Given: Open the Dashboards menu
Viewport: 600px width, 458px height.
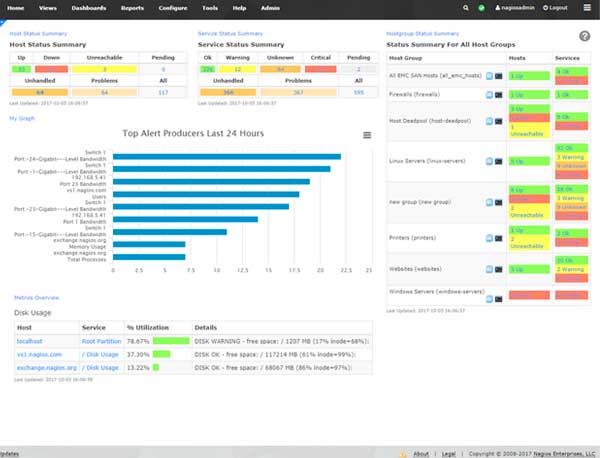Looking at the screenshot, I should pos(89,7).
